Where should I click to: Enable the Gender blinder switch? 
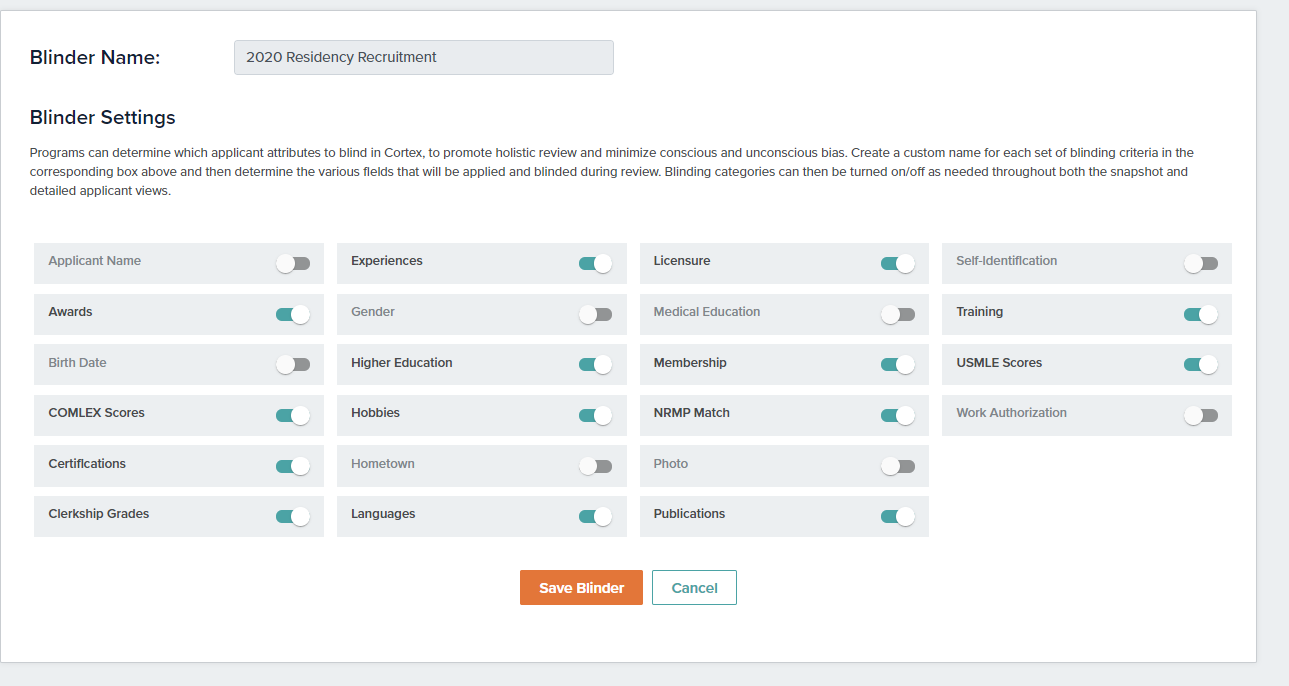tap(596, 314)
